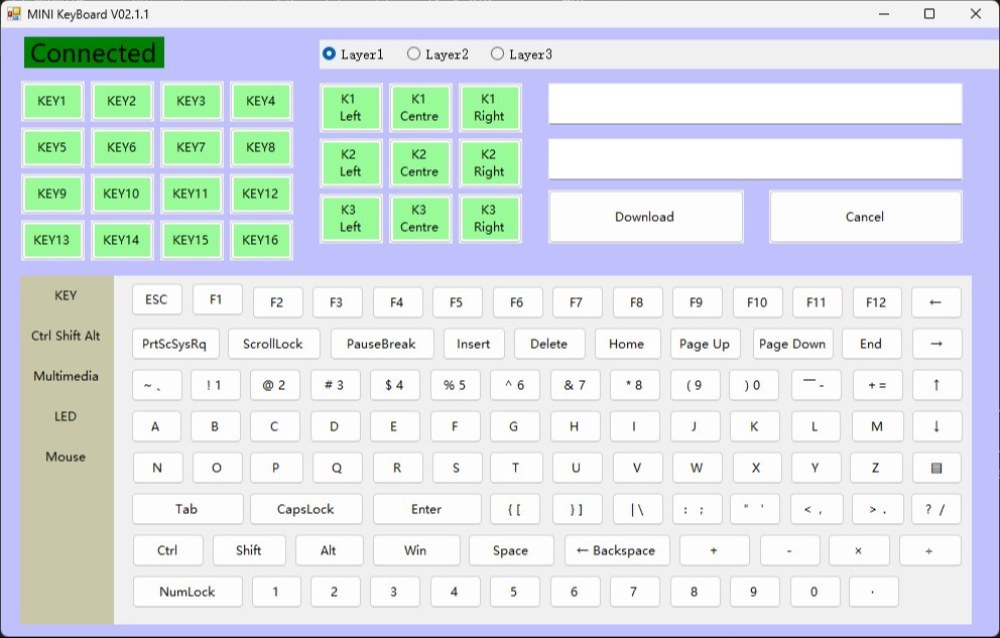1000x638 pixels.
Task: Click the Space key
Action: (x=511, y=550)
